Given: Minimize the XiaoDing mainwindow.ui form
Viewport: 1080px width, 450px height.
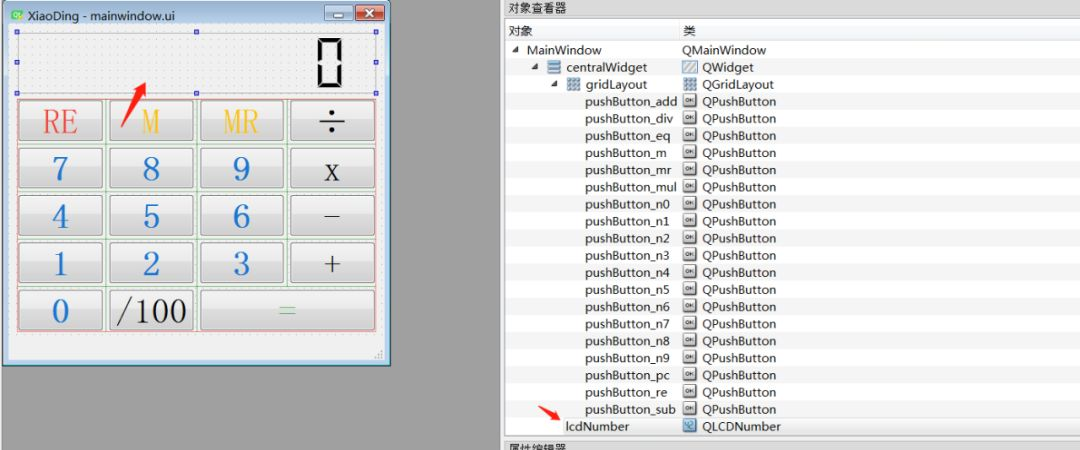Looking at the screenshot, I should (x=338, y=13).
